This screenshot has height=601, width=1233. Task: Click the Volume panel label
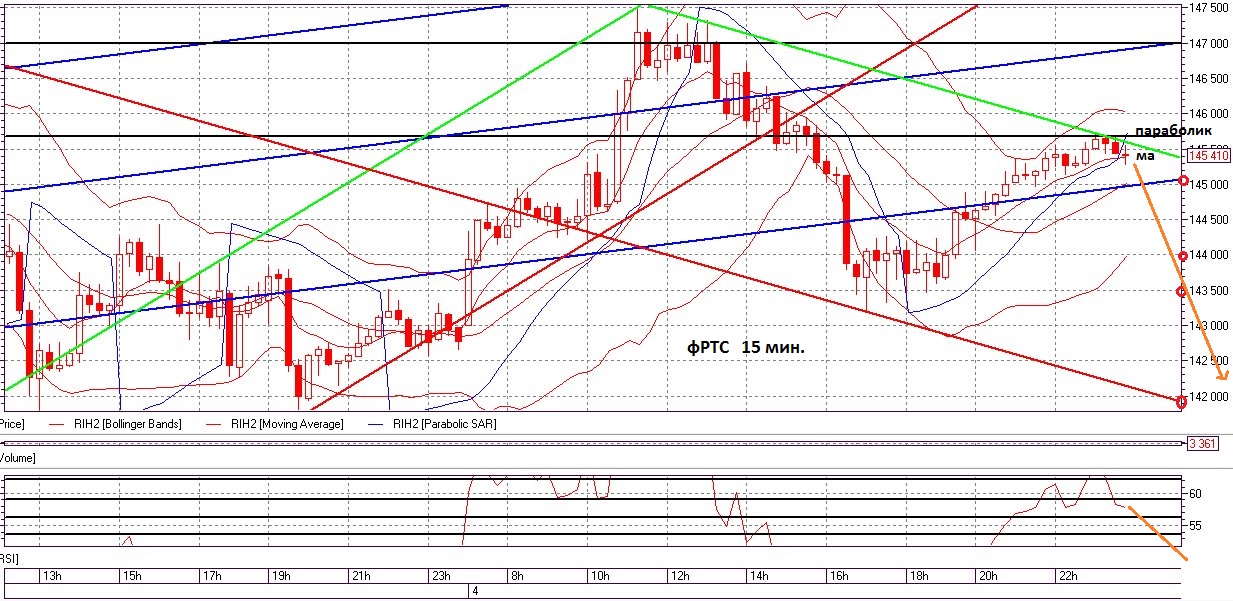[18, 458]
